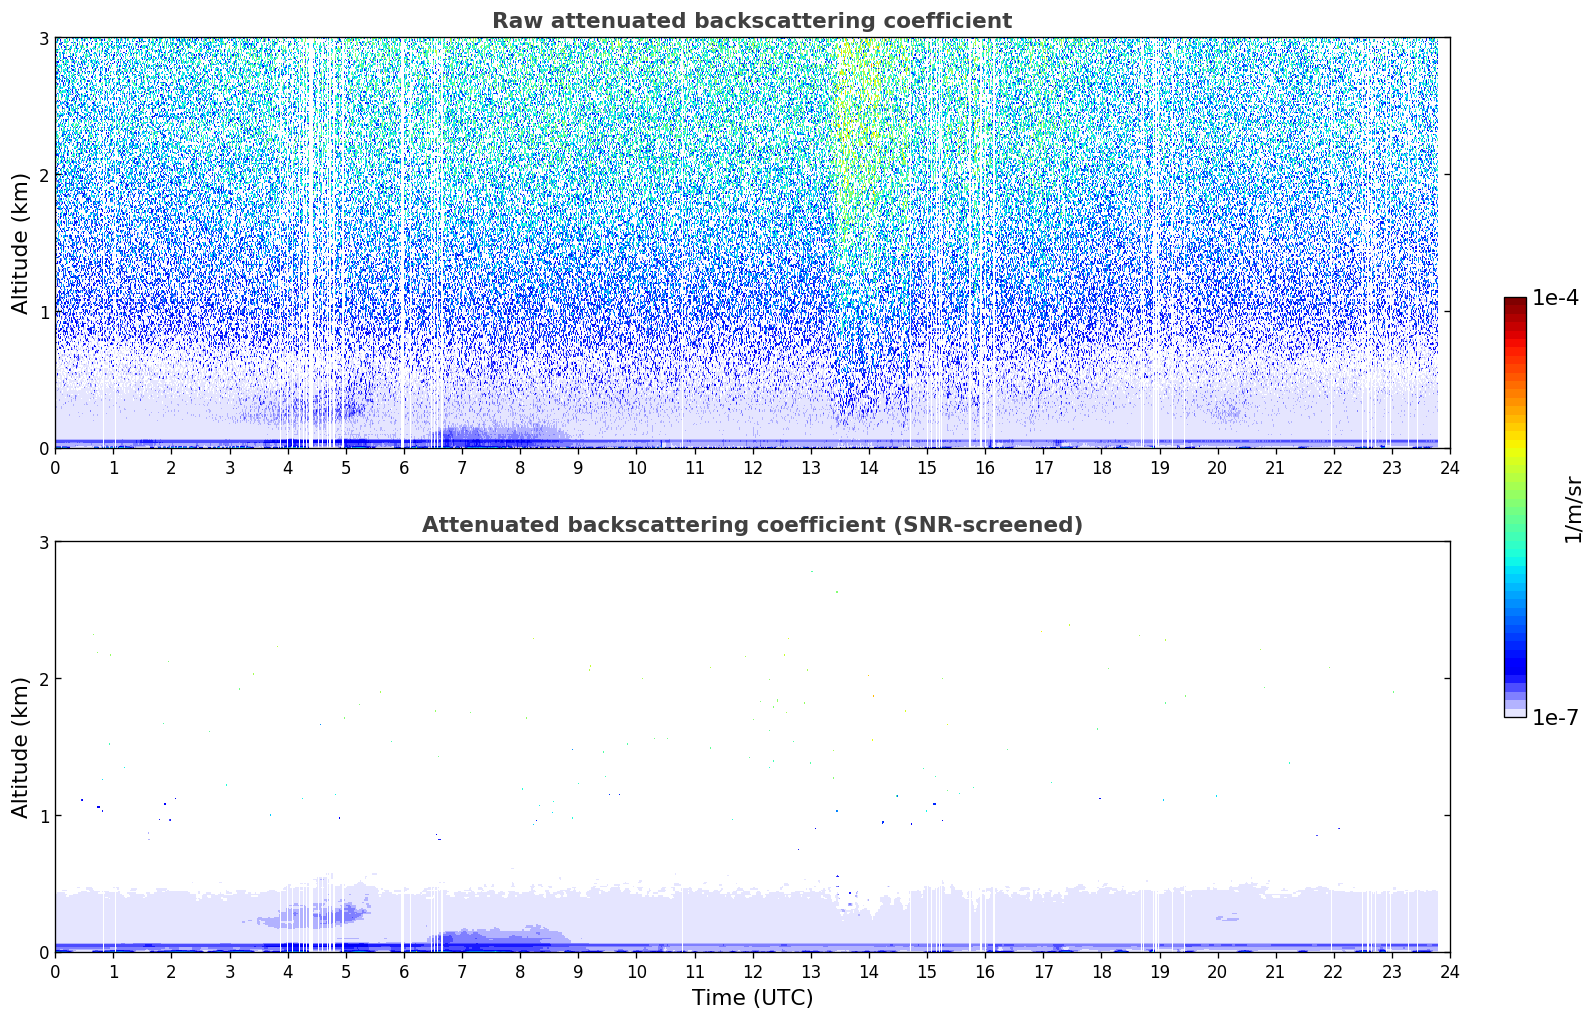Screen dimensions: 1595x1020
Task: Click the "Altitude (km)" label of the raw plot
Action: pyautogui.click(x=21, y=243)
